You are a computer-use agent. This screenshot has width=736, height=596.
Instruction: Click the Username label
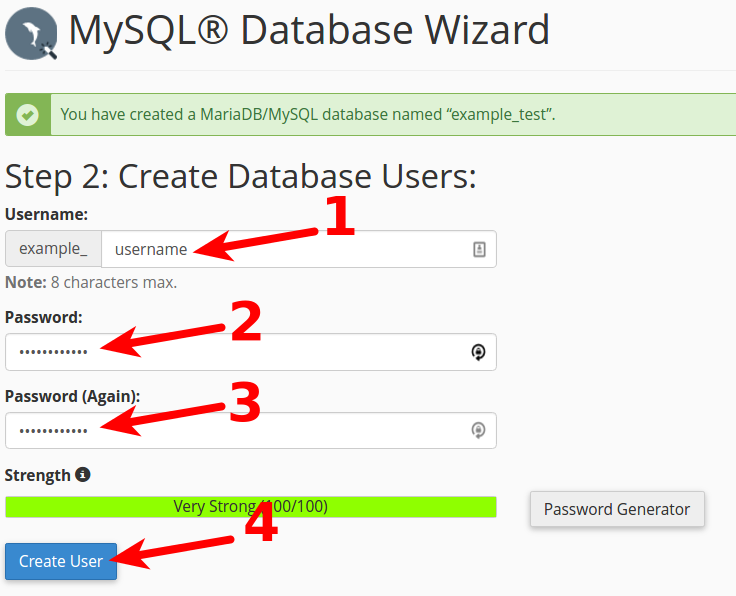(47, 214)
